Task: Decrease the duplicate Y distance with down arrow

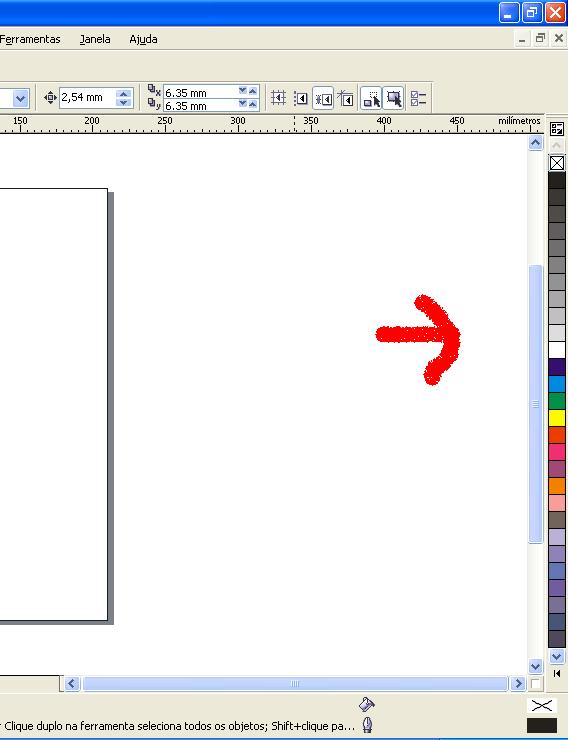Action: [x=242, y=104]
